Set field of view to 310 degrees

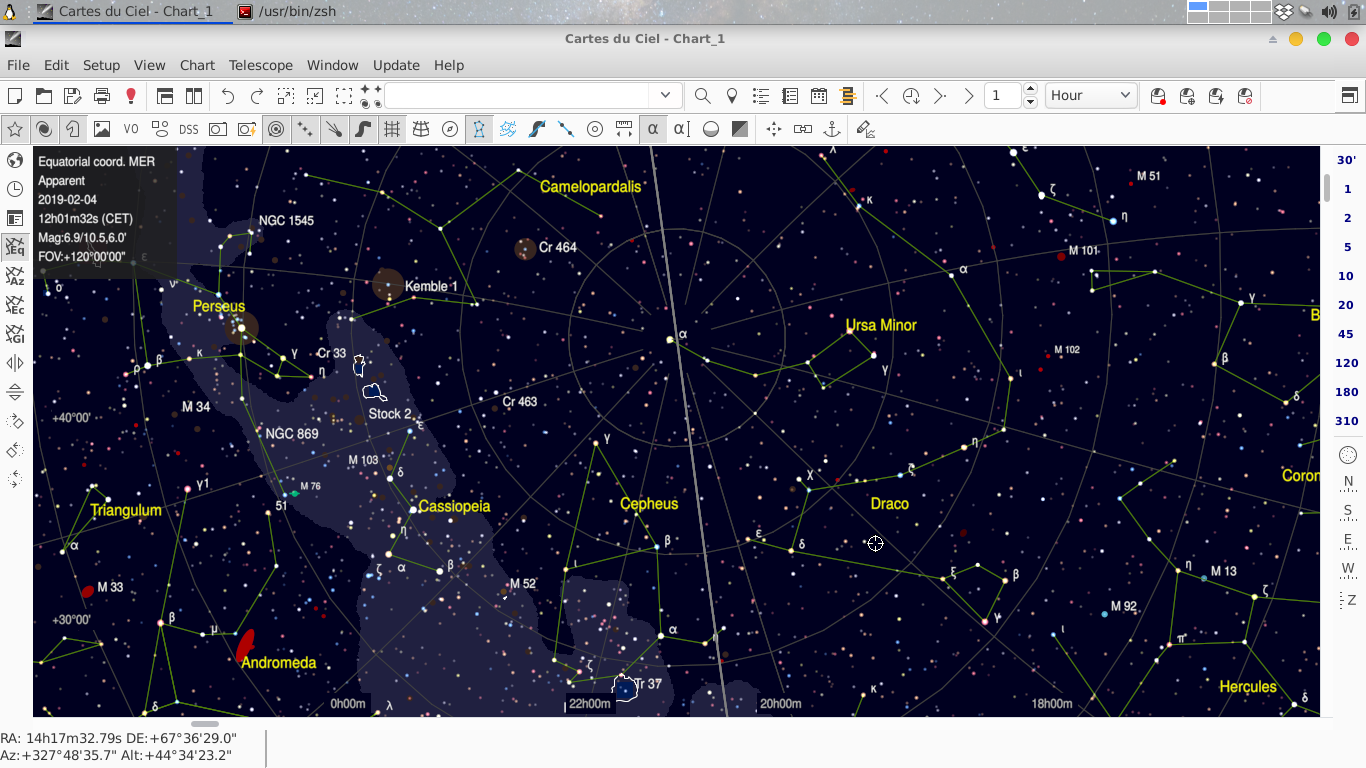point(1347,421)
